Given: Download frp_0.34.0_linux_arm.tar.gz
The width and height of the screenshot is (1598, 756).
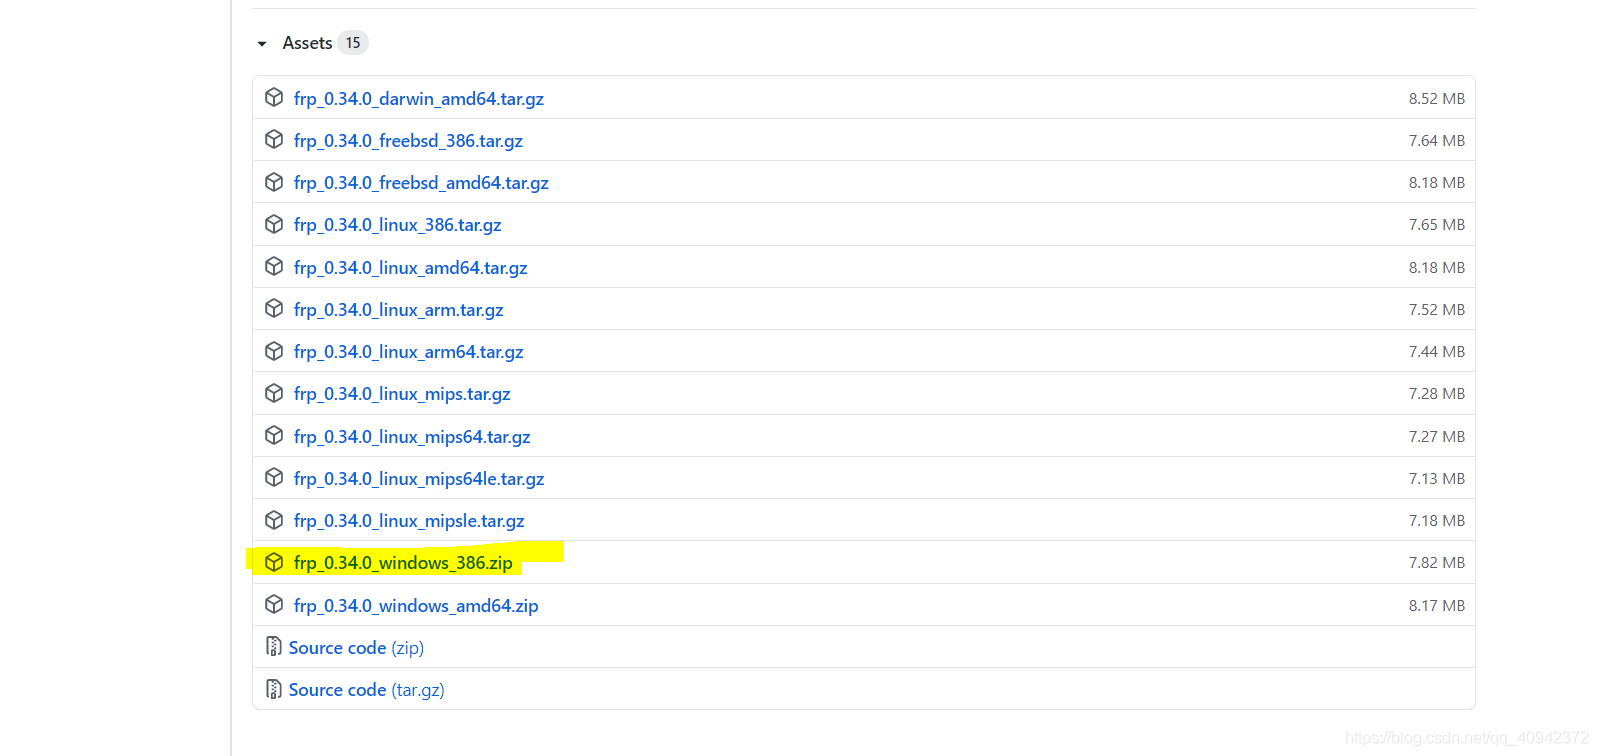Looking at the screenshot, I should 399,310.
